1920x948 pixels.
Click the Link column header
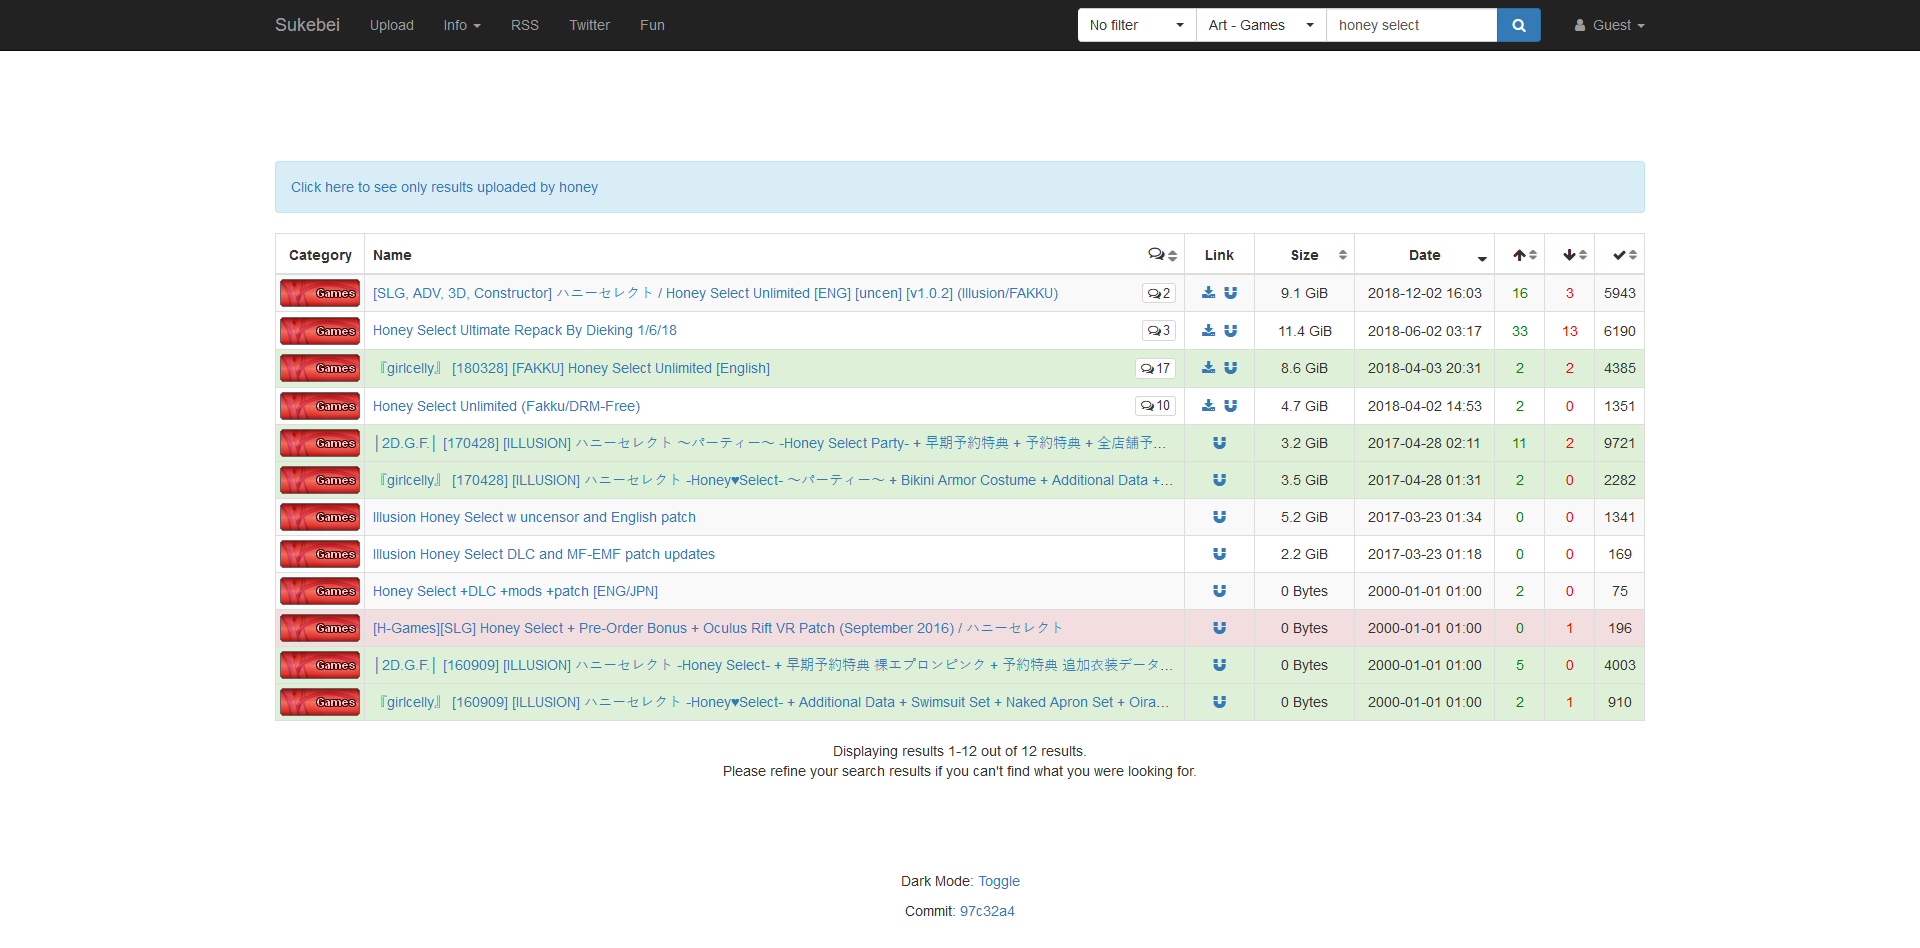[1219, 255]
